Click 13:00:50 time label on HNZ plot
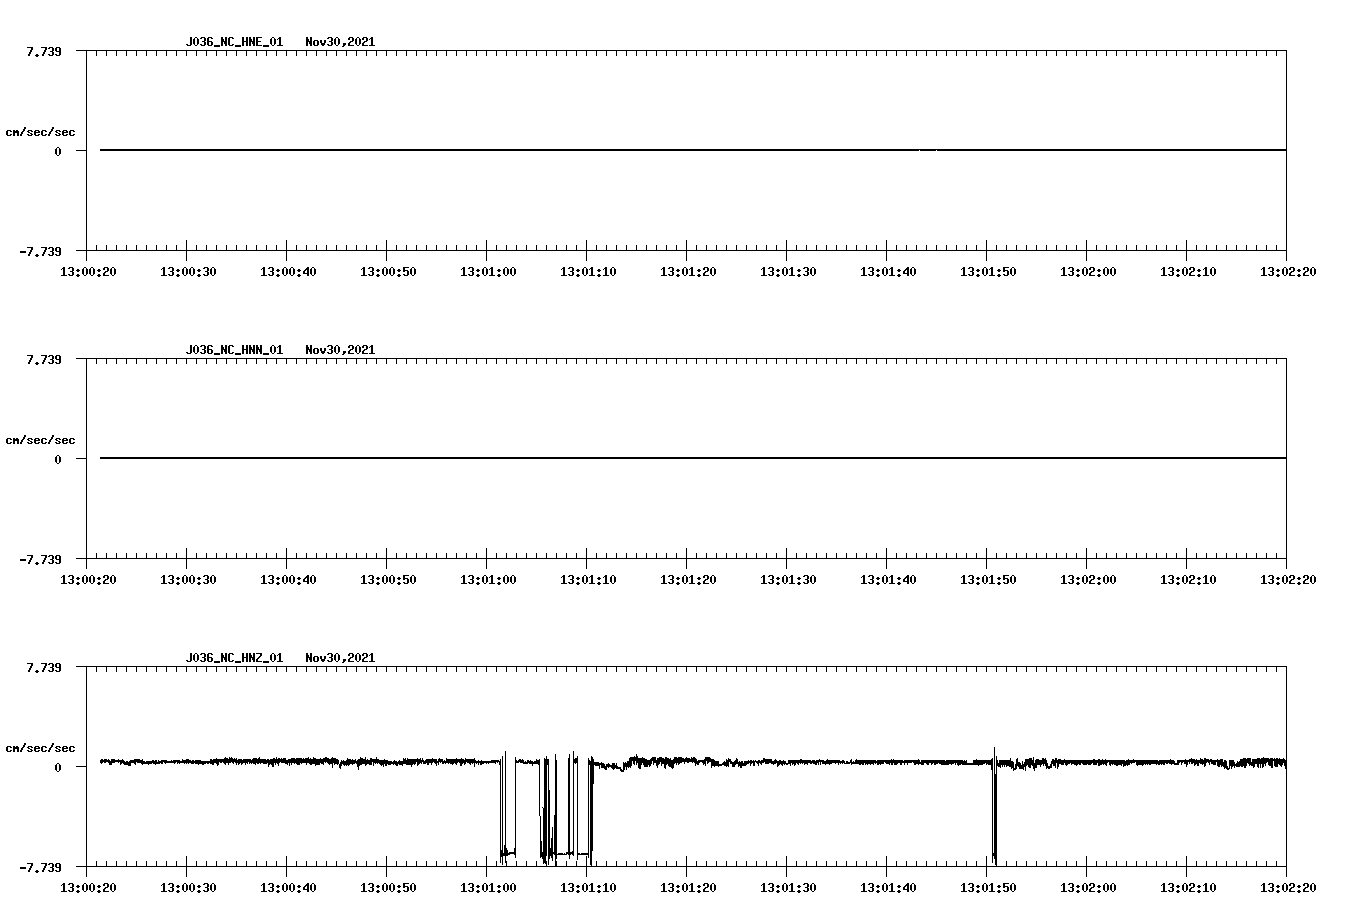 pyautogui.click(x=388, y=887)
